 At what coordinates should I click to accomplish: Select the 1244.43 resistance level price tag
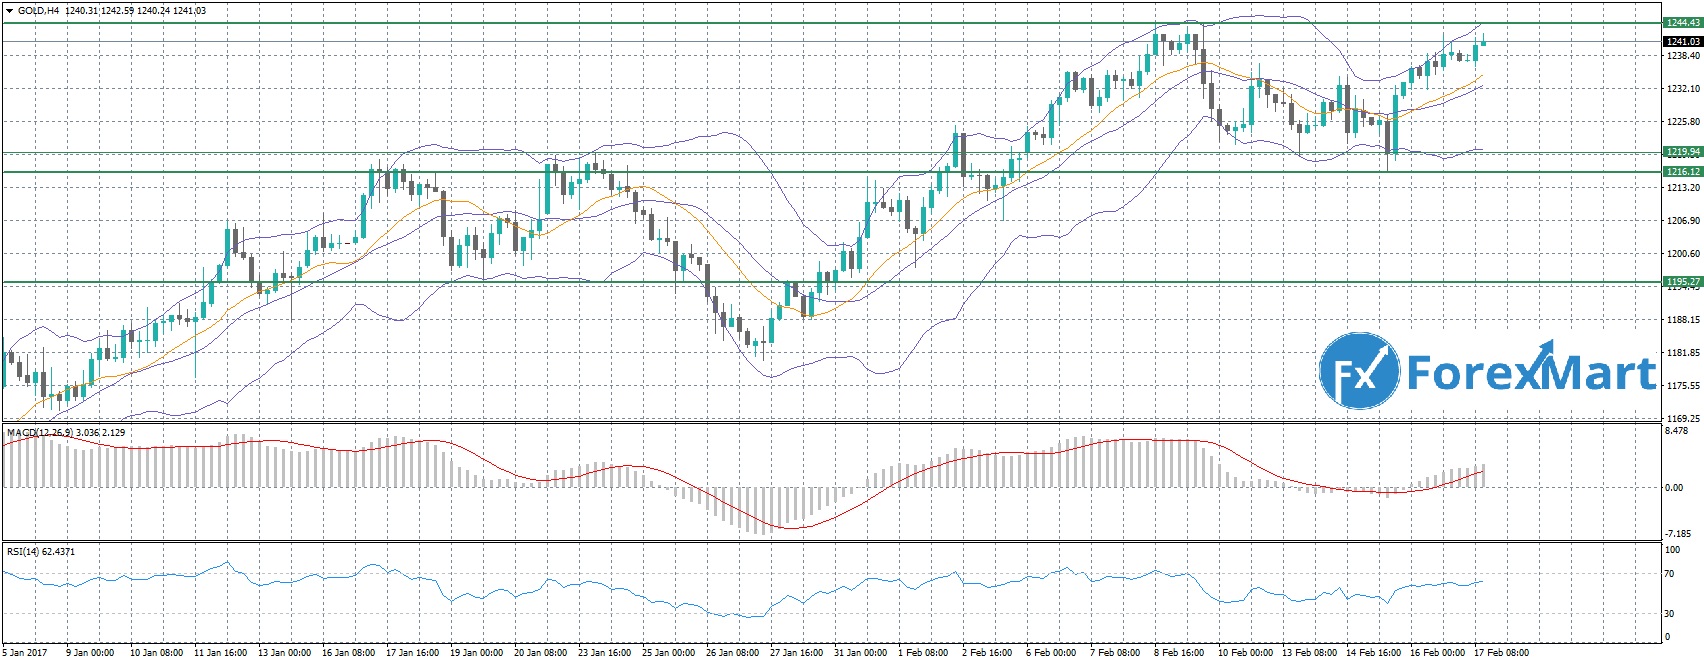point(1682,22)
